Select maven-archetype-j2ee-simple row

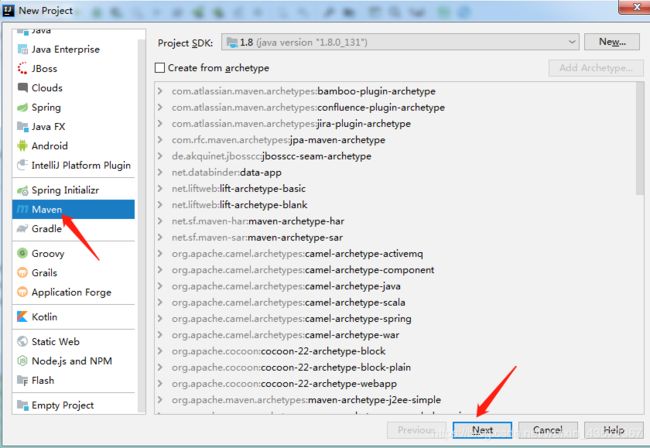pyautogui.click(x=395, y=400)
